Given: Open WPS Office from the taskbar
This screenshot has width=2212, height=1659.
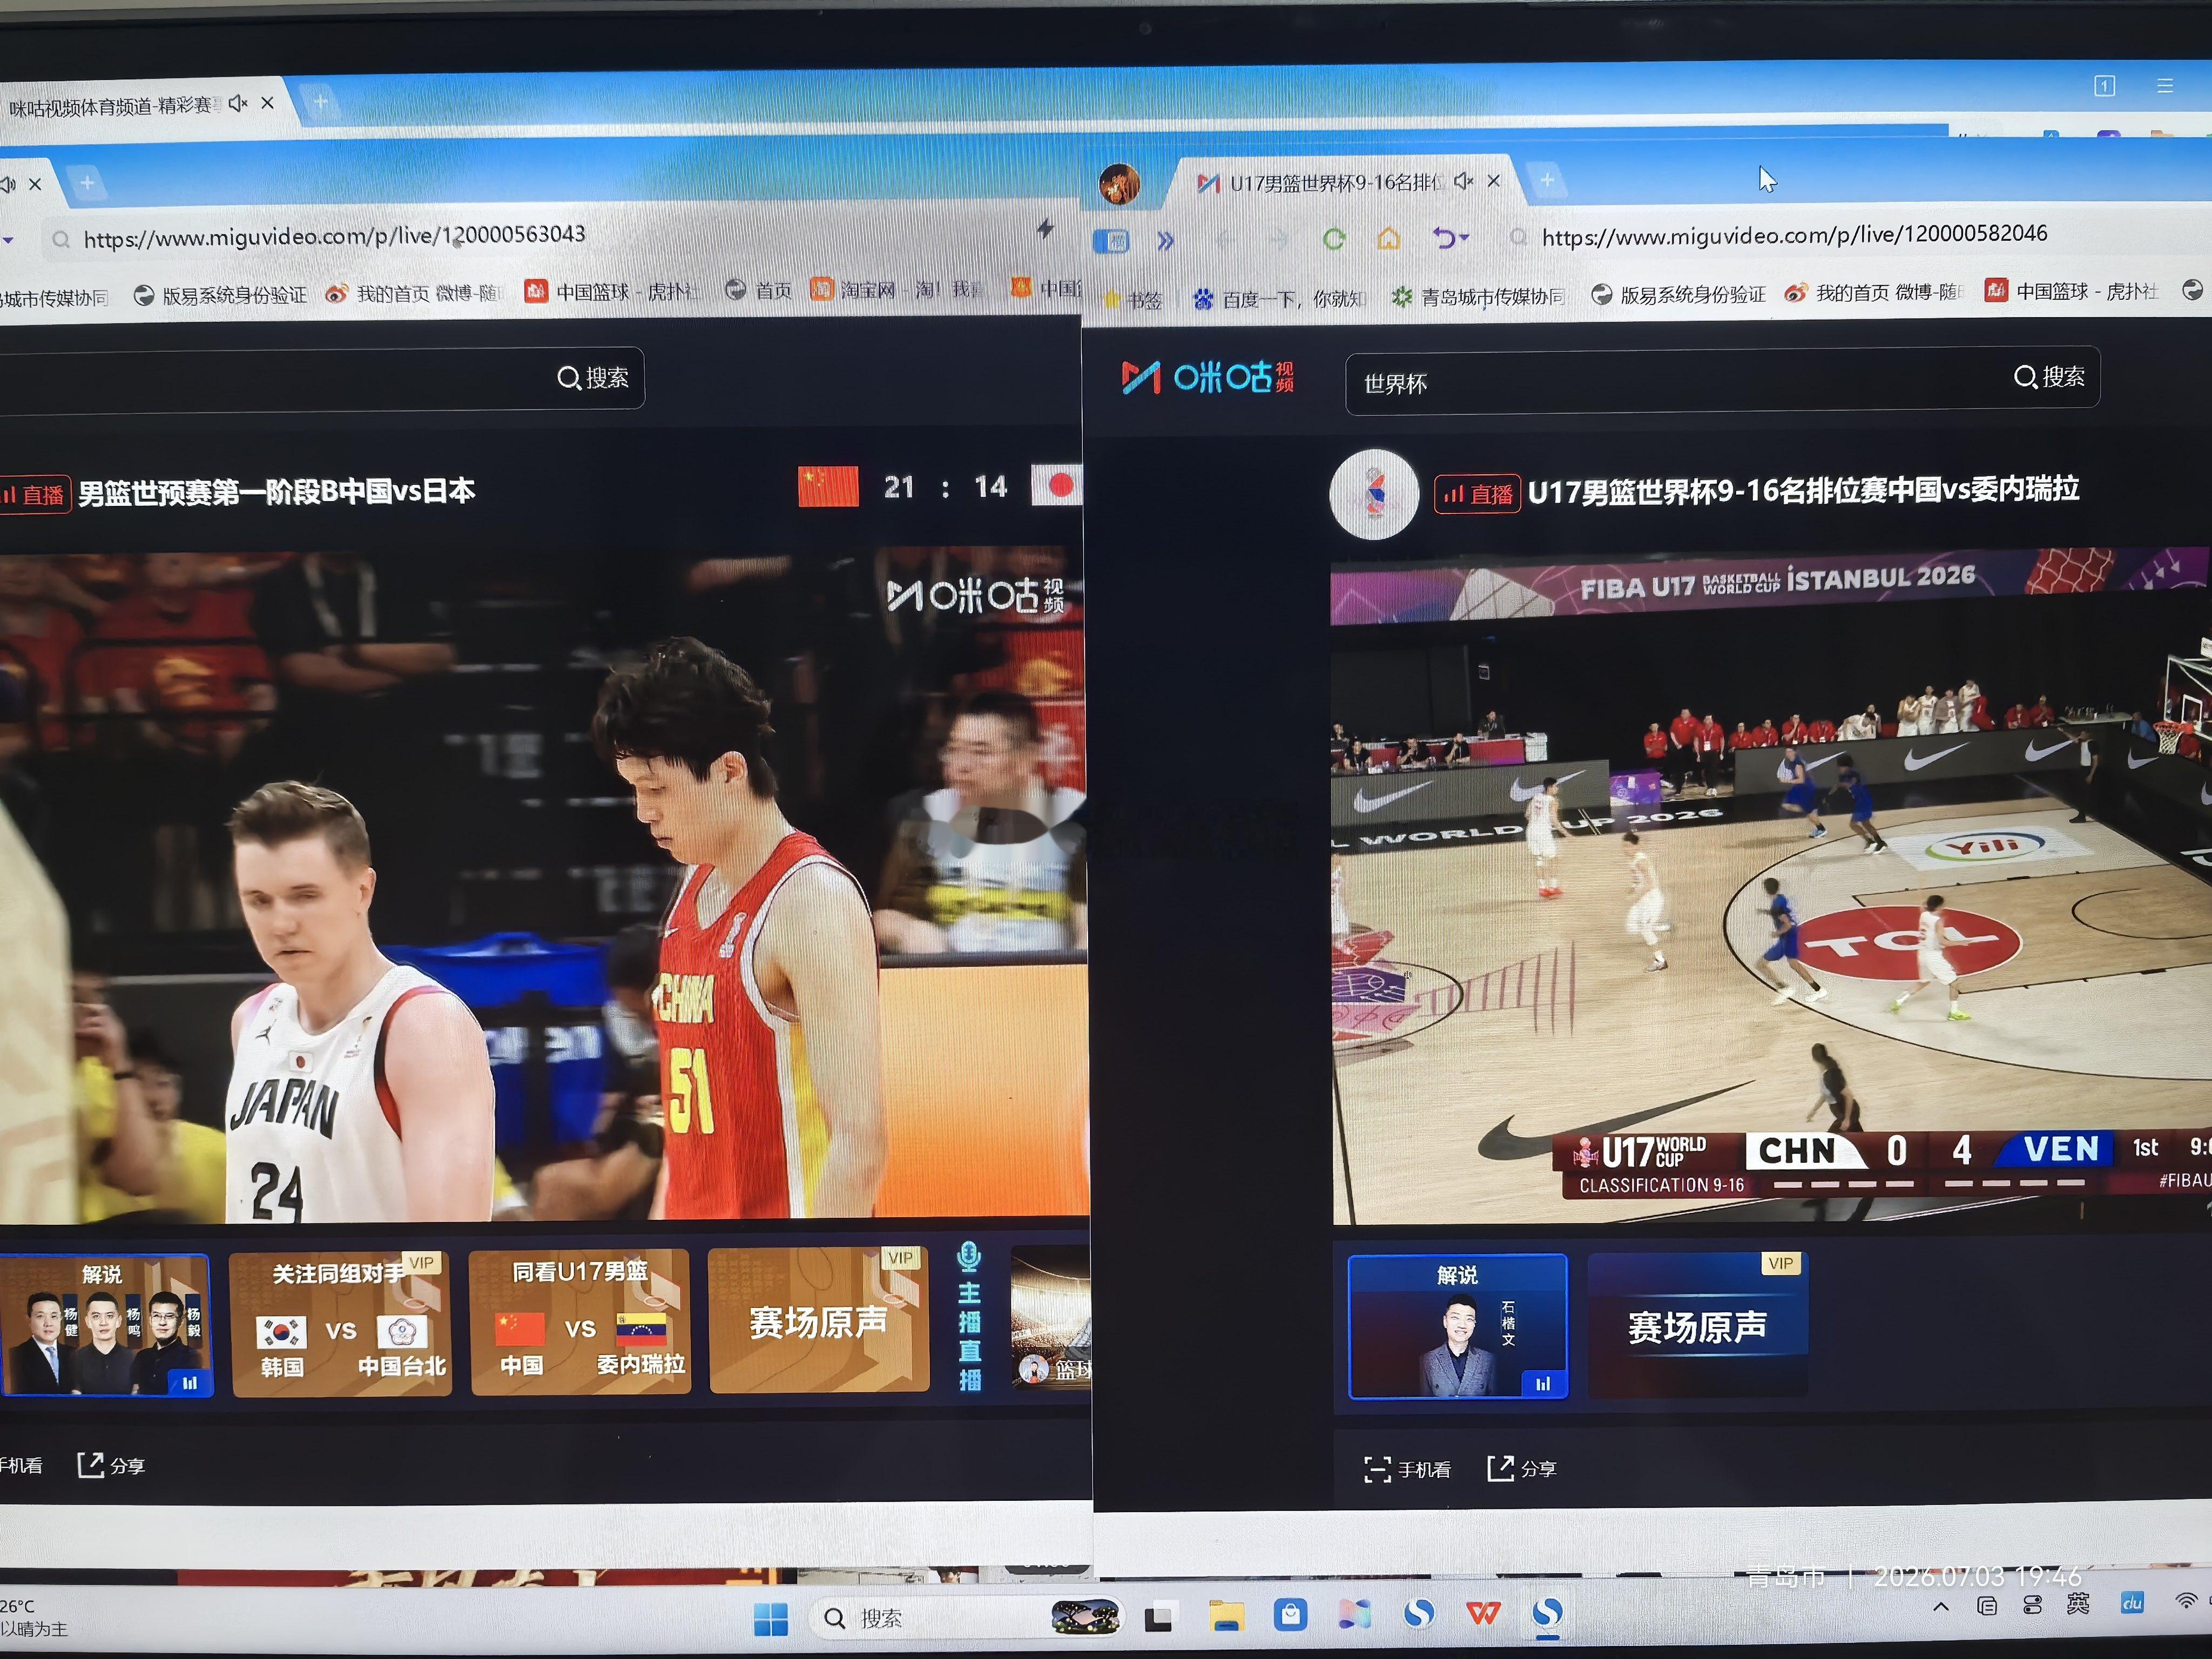Looking at the screenshot, I should pyautogui.click(x=1483, y=1613).
